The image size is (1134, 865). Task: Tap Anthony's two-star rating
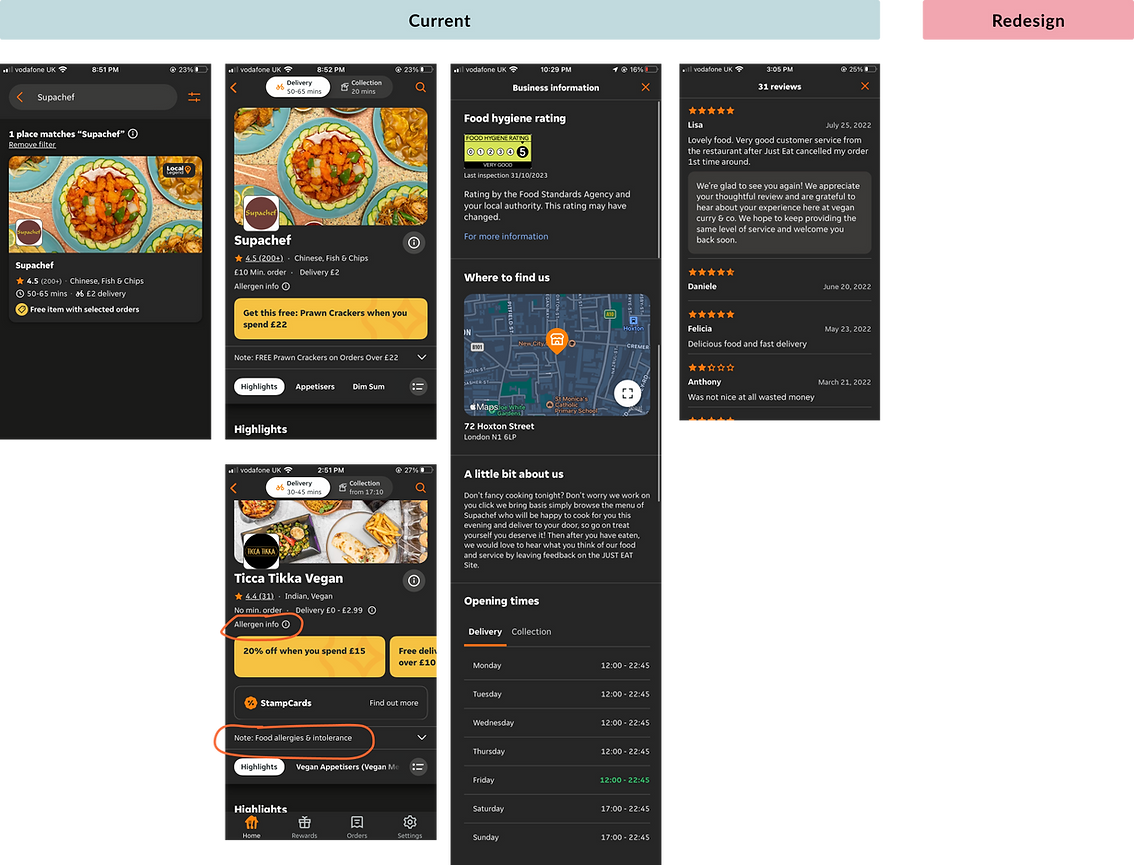711,367
